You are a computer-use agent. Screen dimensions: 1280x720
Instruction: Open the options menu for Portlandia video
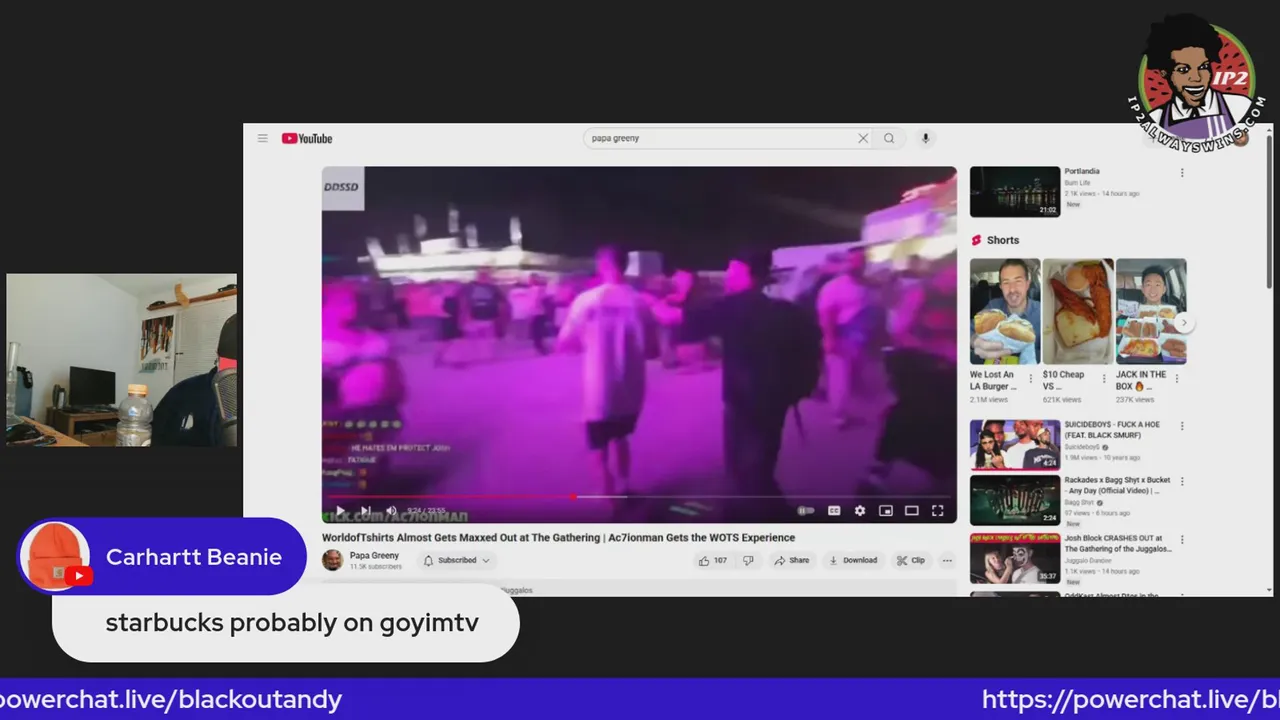click(x=1182, y=173)
